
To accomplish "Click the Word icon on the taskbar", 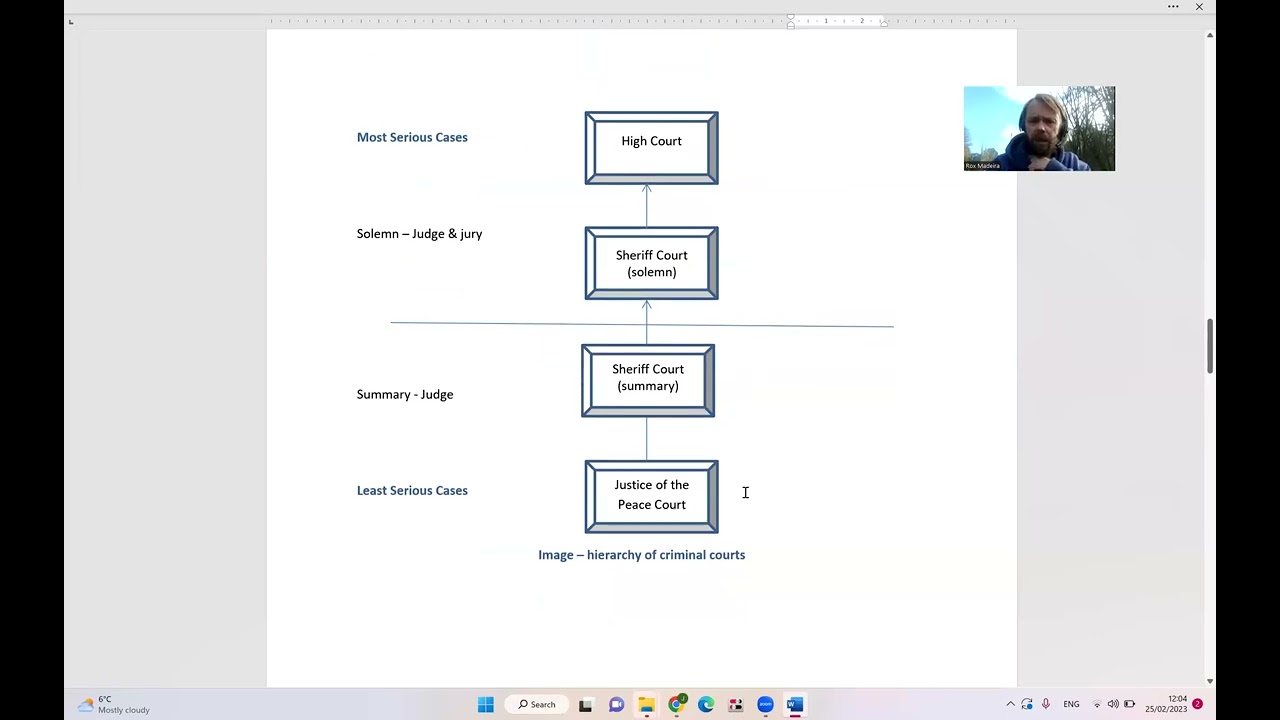I will [795, 704].
